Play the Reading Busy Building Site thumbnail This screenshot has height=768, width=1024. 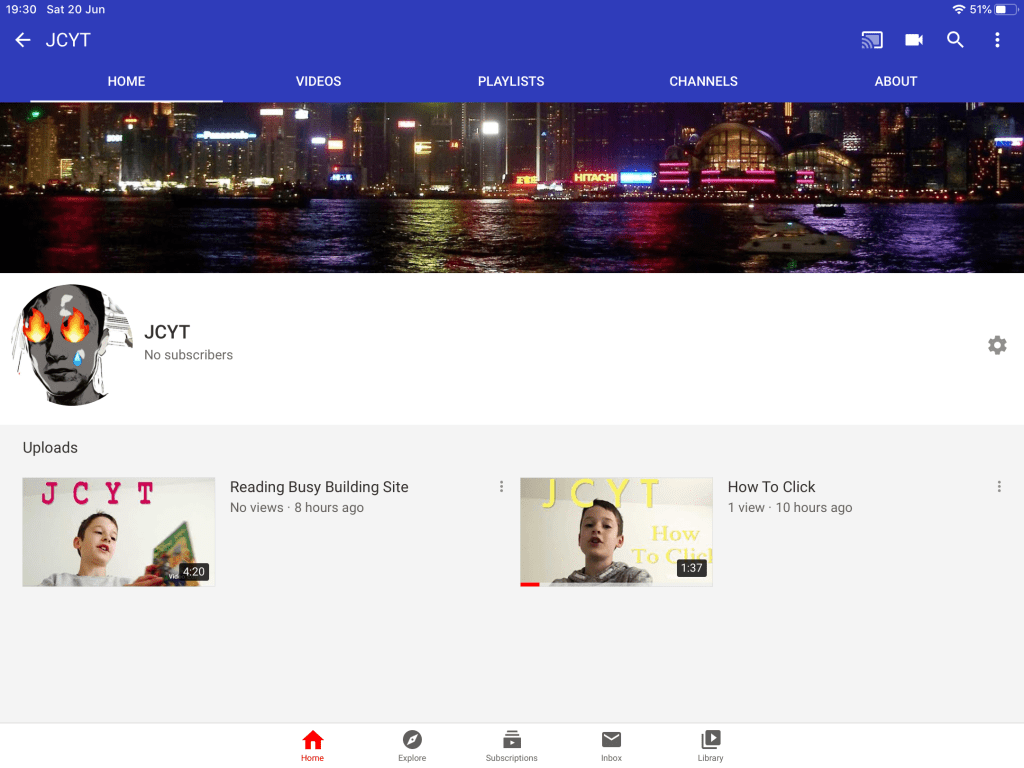click(x=119, y=532)
